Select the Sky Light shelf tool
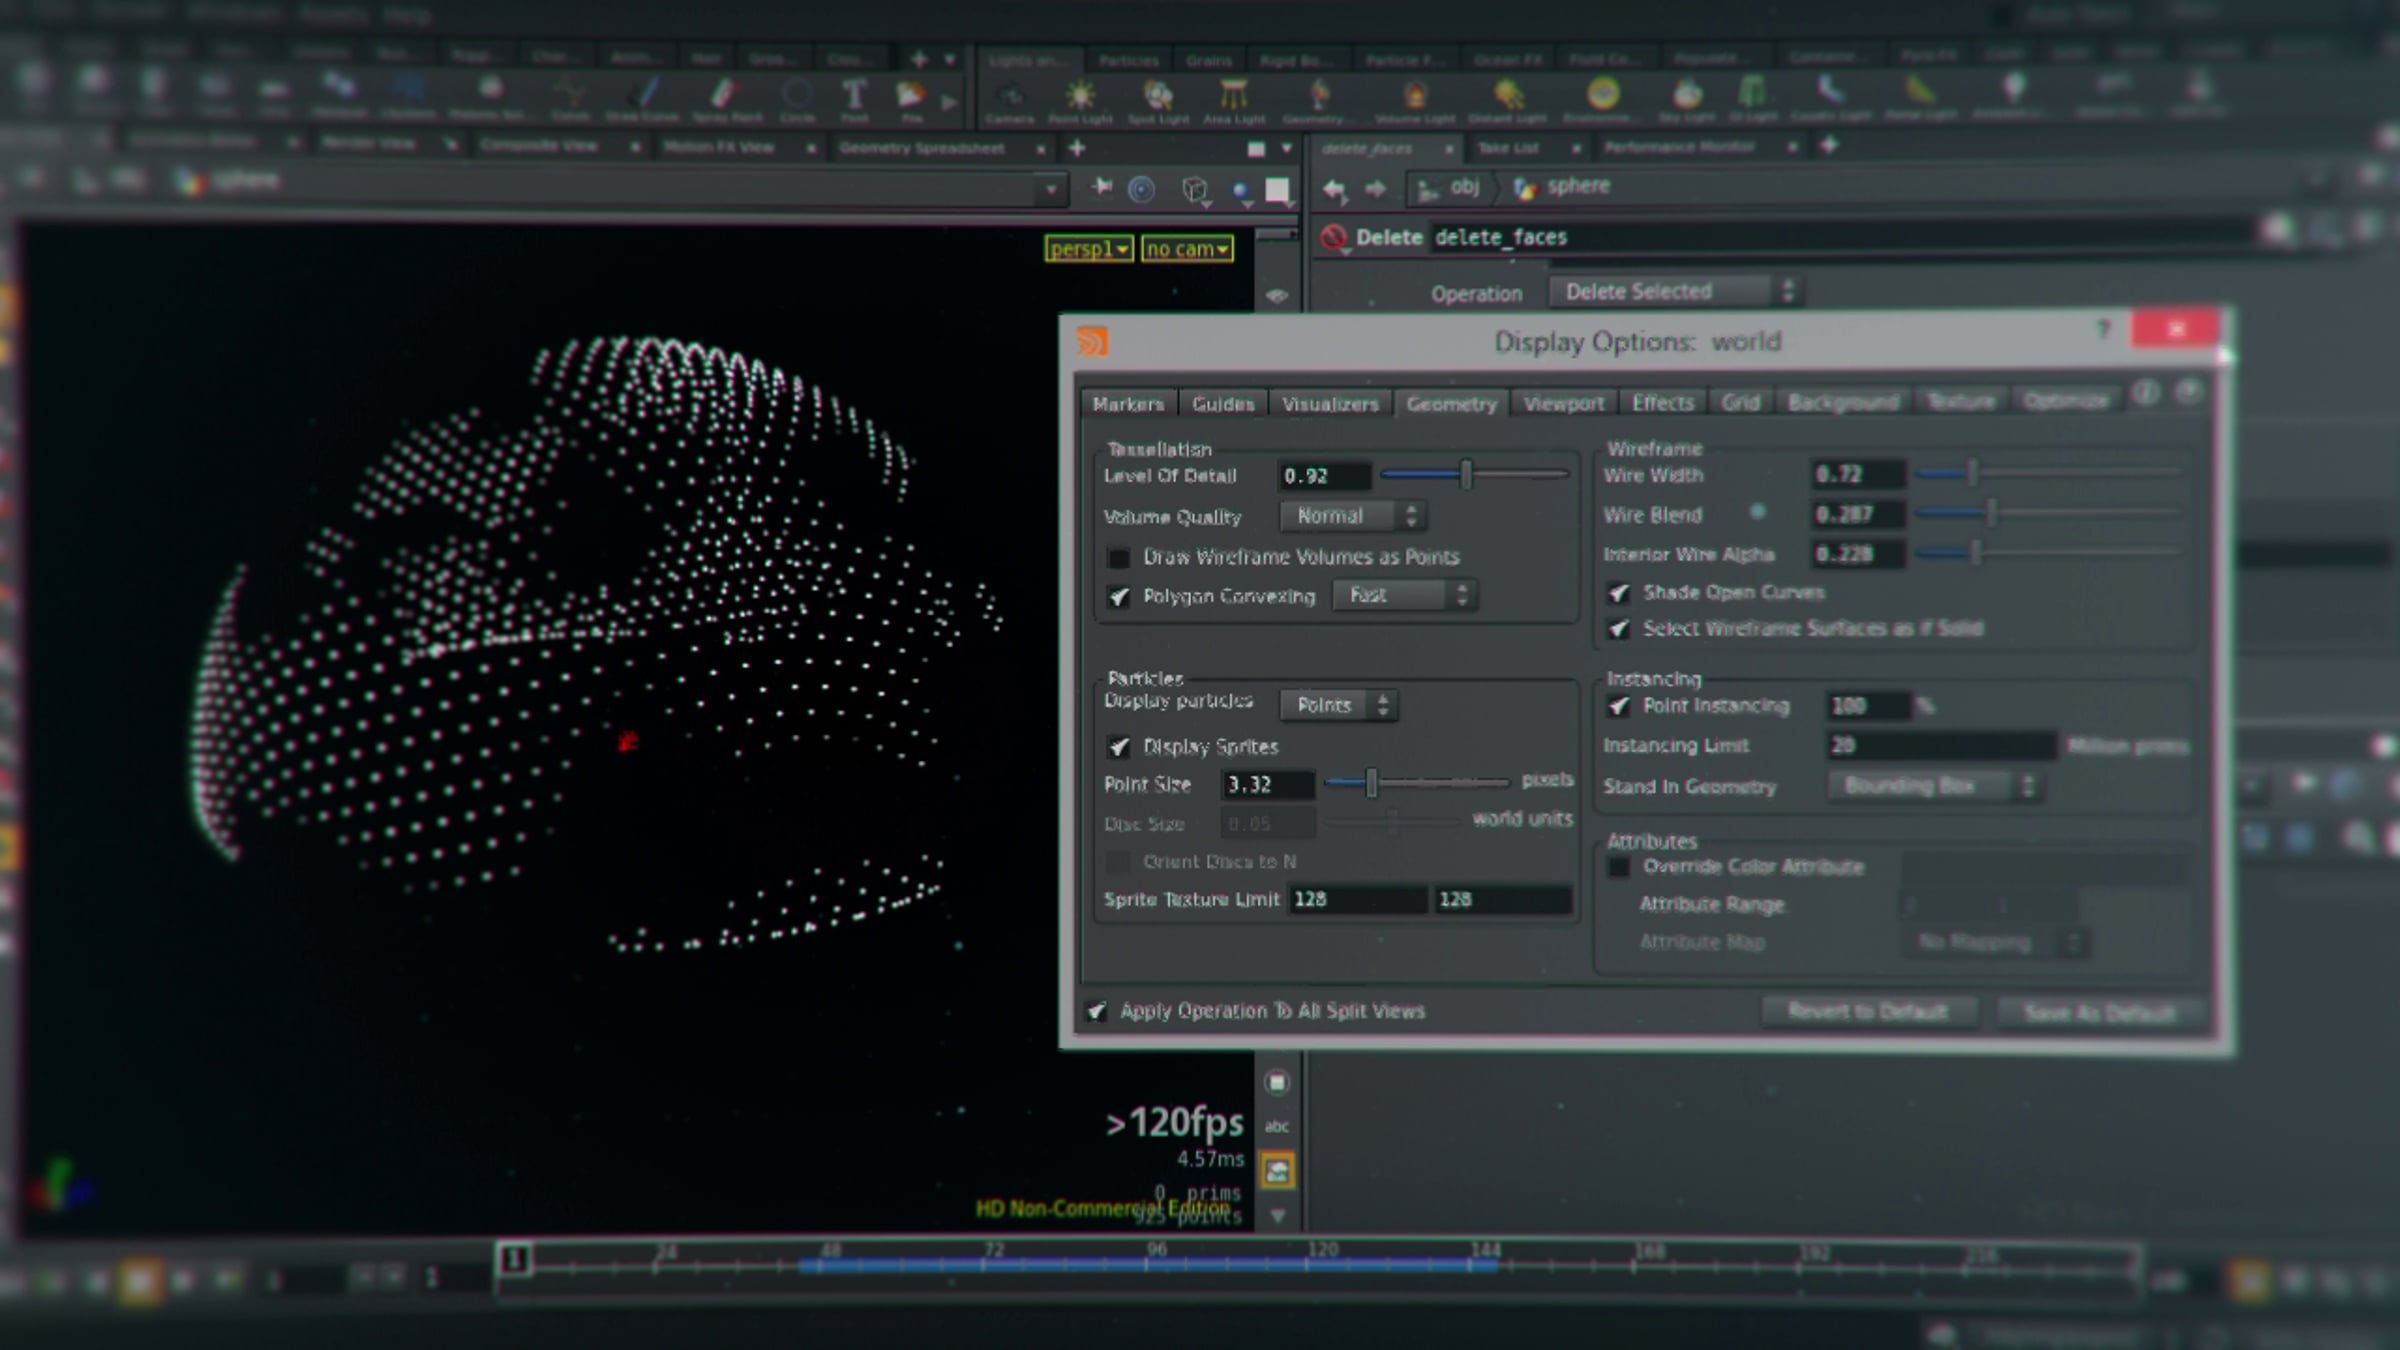Screen dimensions: 2400x1350 pyautogui.click(x=1687, y=100)
